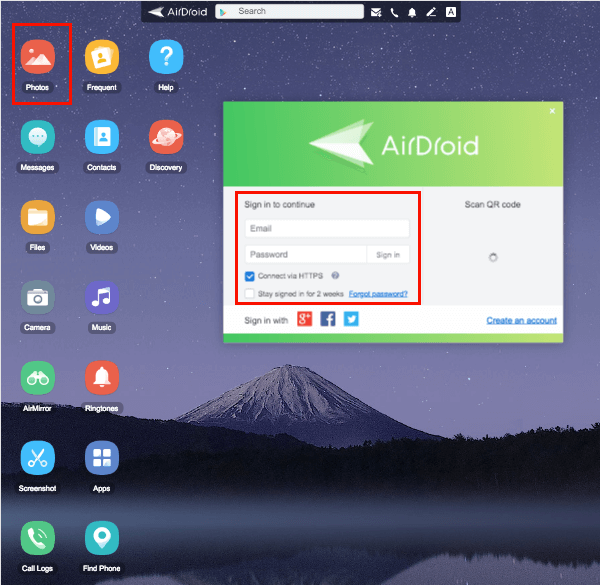600x585 pixels.
Task: Open the Screenshot tool icon
Action: (x=38, y=458)
